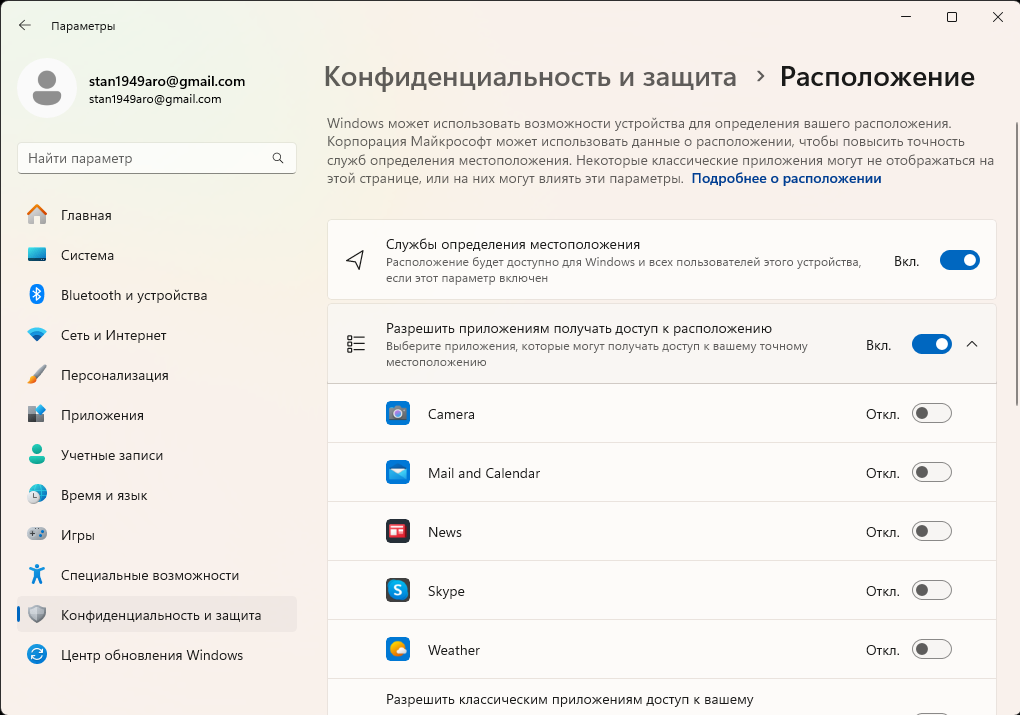Open Персонализация settings
This screenshot has width=1020, height=715.
157,375
